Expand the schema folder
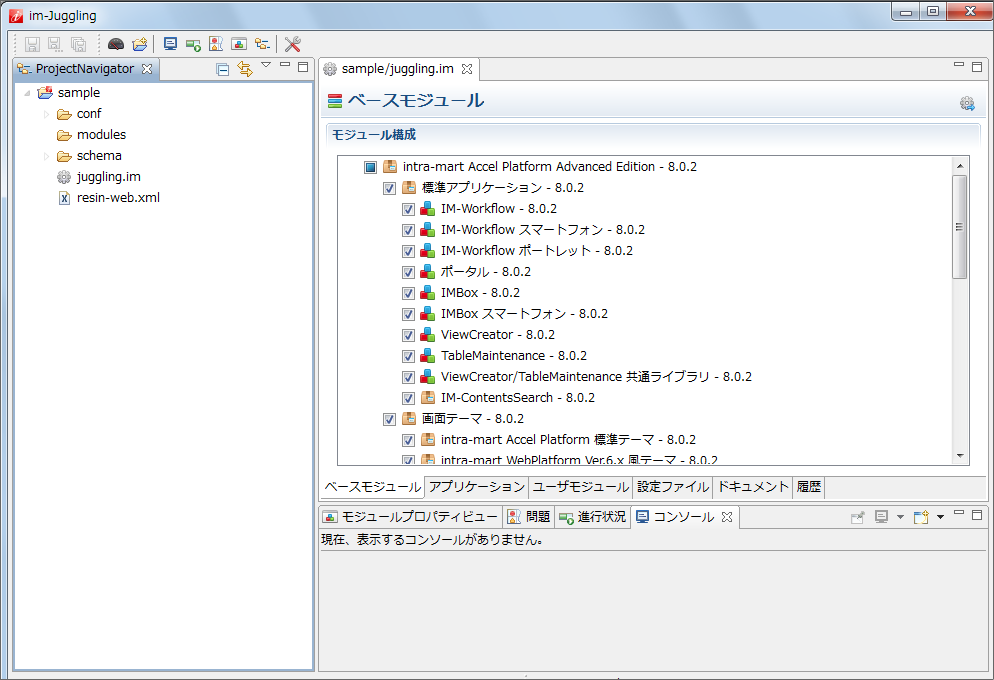994x680 pixels. click(46, 156)
